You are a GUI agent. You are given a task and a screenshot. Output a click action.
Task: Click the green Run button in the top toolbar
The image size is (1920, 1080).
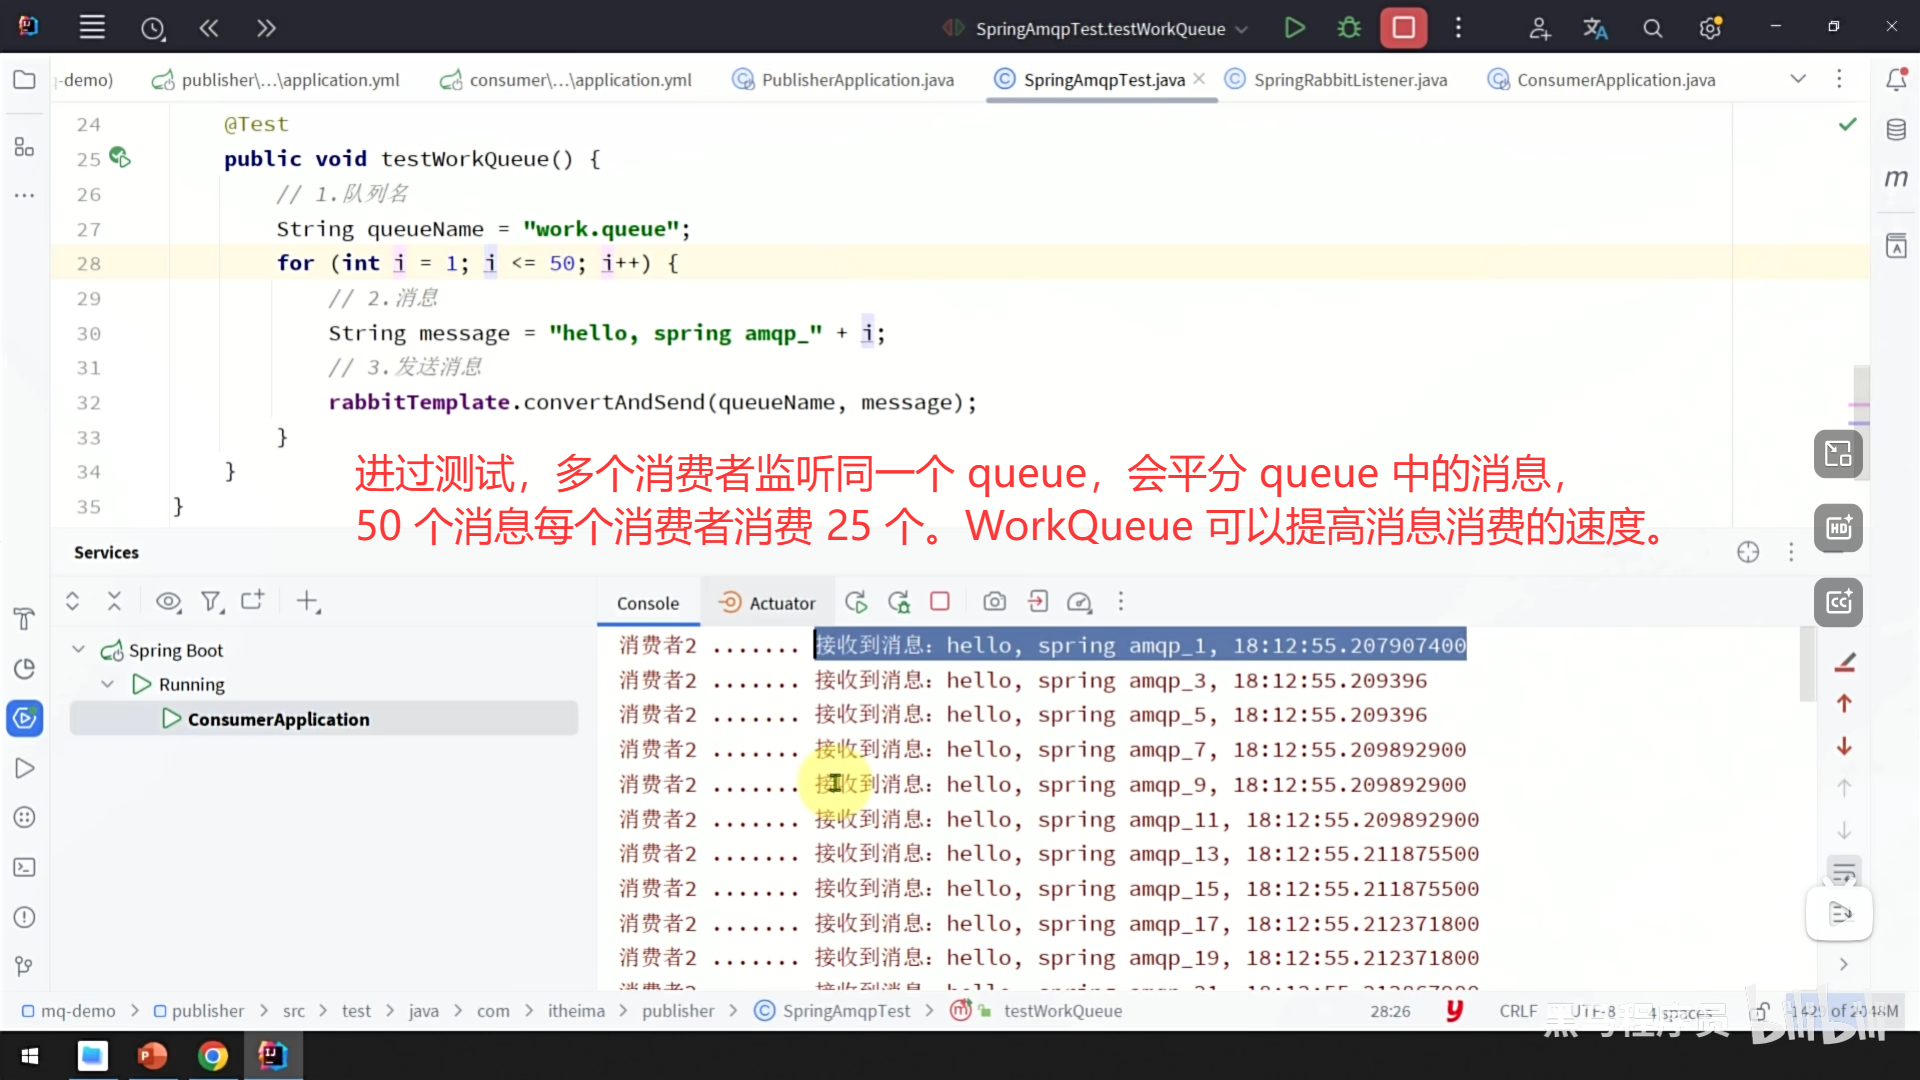point(1294,28)
